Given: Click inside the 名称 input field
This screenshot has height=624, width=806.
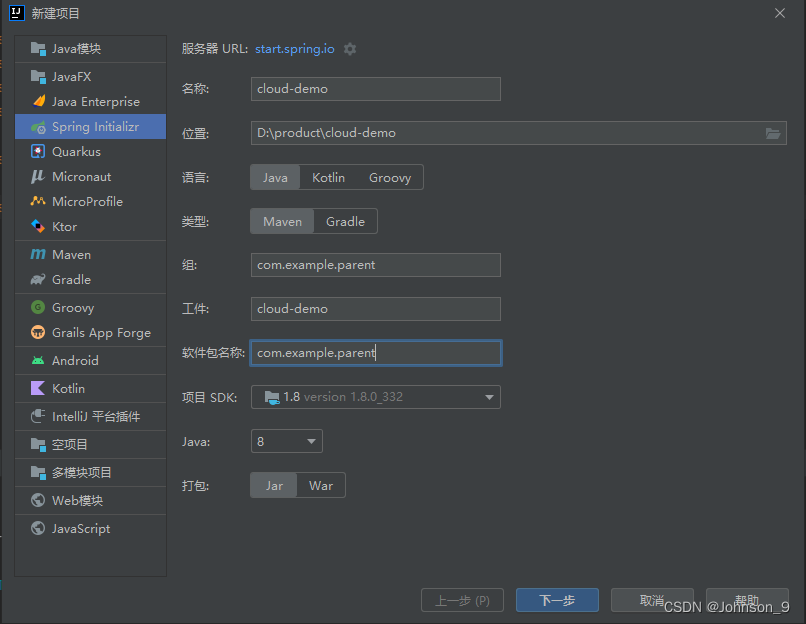Looking at the screenshot, I should 375,89.
